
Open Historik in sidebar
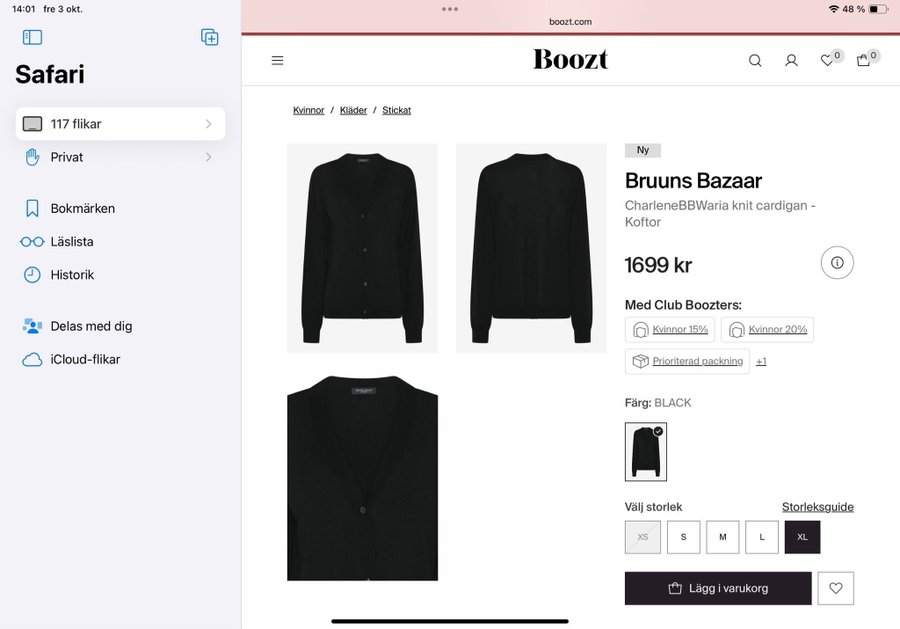72,274
